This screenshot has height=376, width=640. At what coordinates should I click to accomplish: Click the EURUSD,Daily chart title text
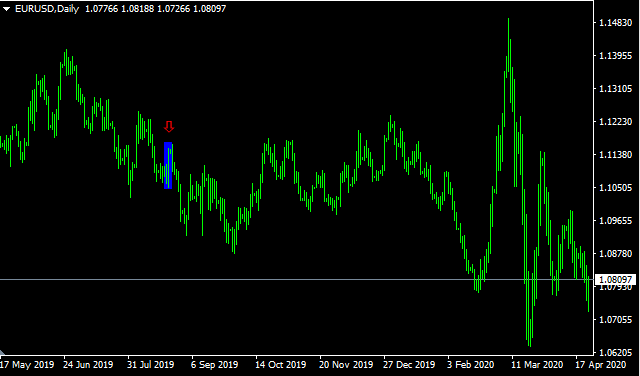47,9
